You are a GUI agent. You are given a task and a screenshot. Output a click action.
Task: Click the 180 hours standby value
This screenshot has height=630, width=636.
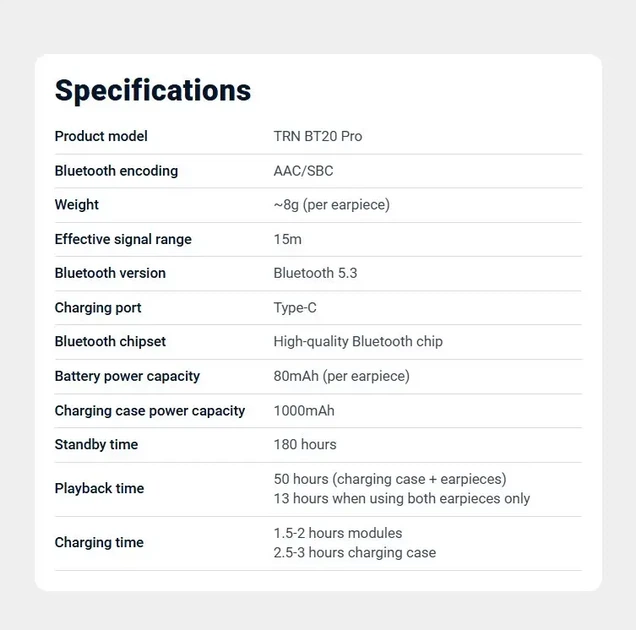coord(305,445)
